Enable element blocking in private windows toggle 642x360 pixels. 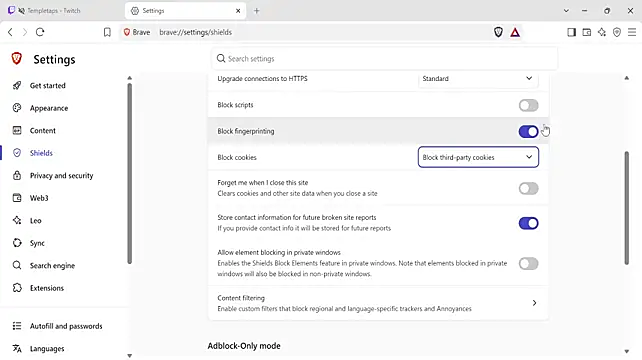click(528, 263)
